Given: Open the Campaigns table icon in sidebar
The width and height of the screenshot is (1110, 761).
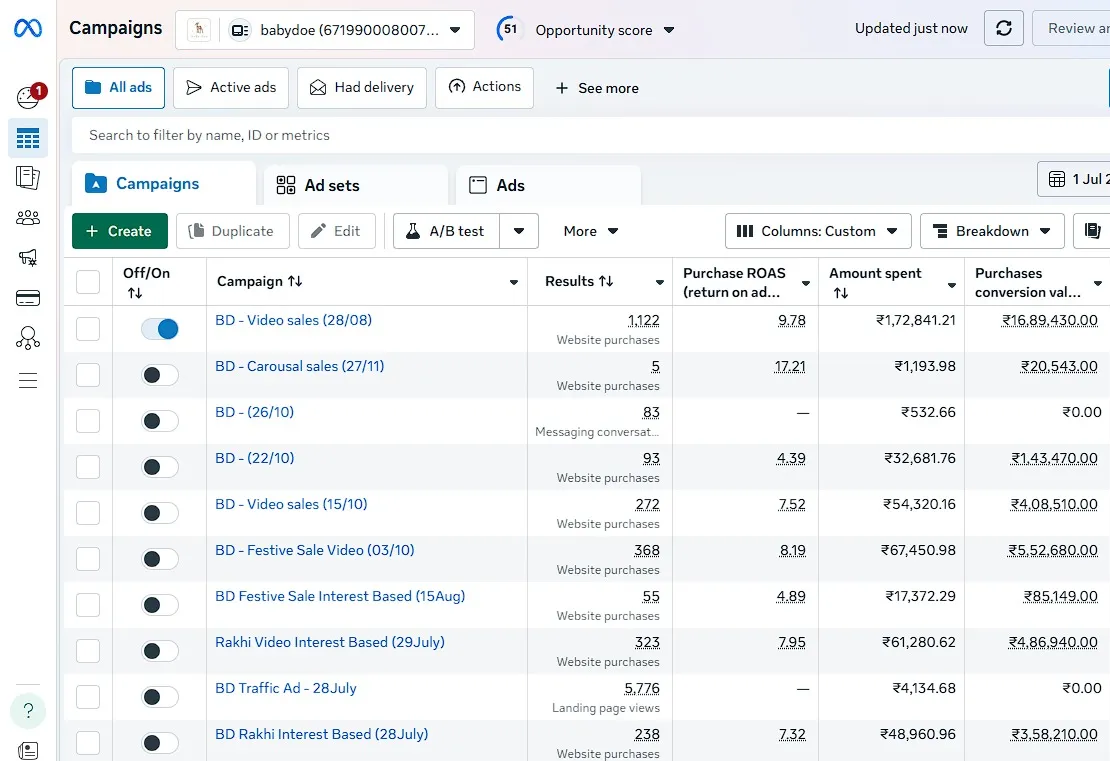Looking at the screenshot, I should [28, 138].
